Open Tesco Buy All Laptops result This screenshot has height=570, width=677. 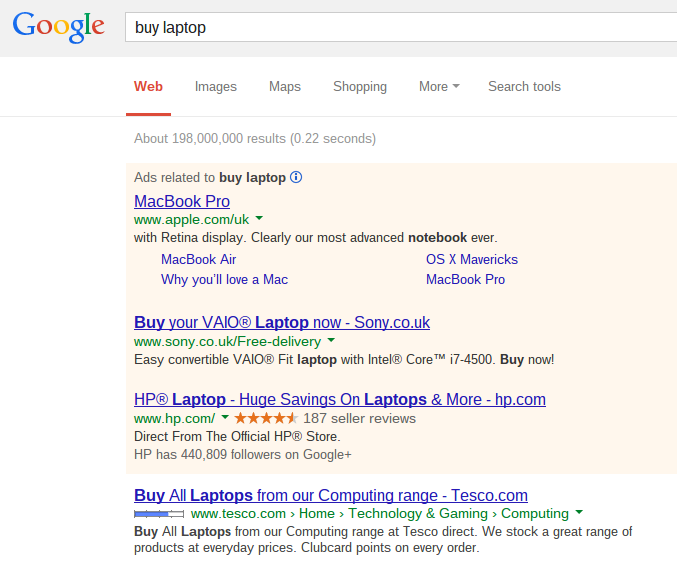click(x=331, y=495)
